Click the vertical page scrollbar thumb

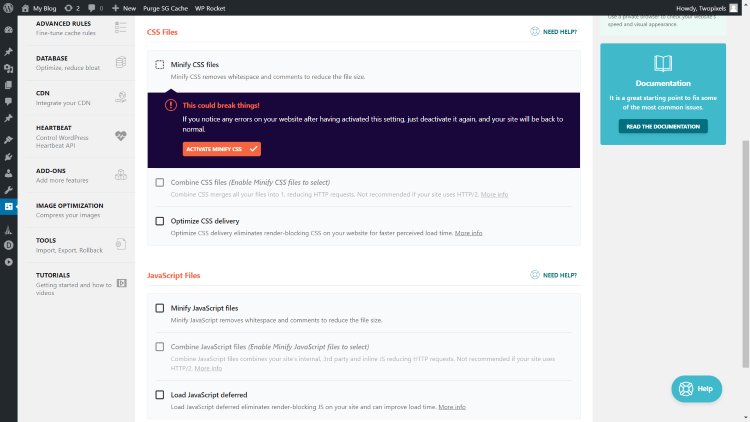tap(746, 254)
